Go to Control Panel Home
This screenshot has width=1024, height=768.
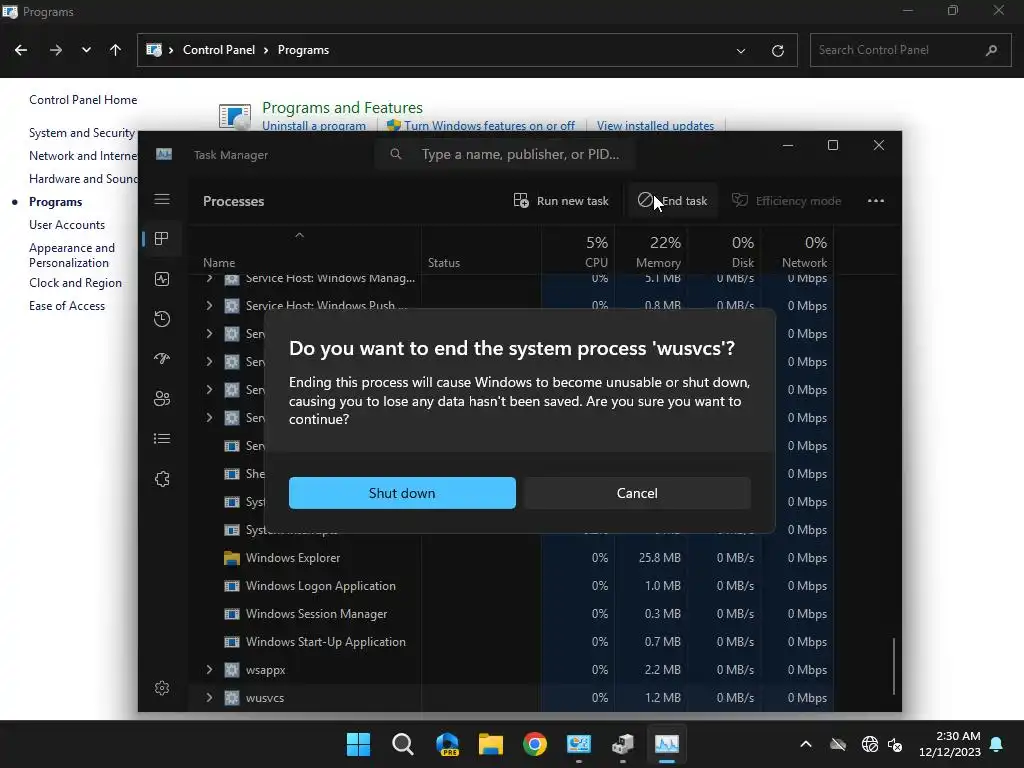[83, 100]
